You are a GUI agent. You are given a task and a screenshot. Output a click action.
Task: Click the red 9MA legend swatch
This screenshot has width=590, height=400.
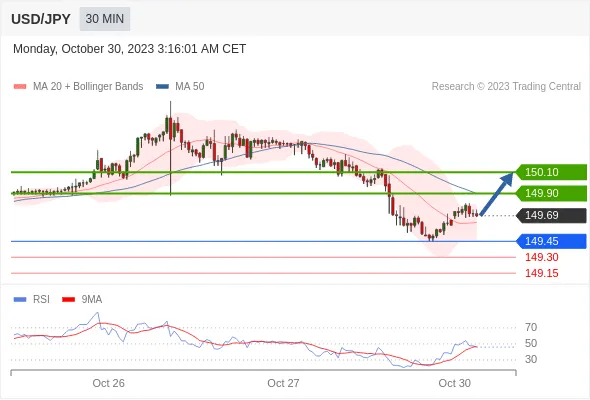coord(68,300)
